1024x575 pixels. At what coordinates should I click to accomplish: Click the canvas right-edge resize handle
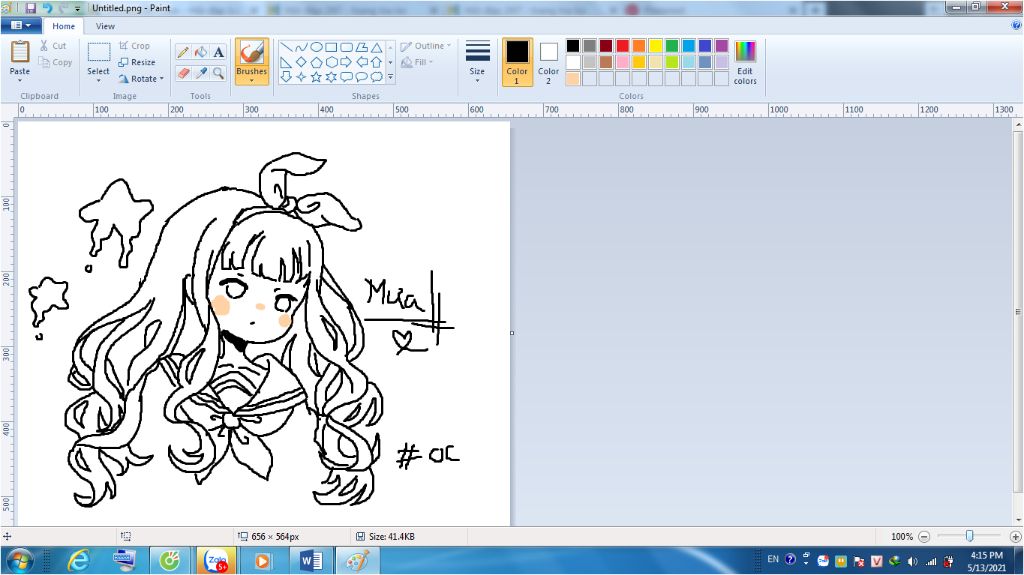tap(512, 333)
